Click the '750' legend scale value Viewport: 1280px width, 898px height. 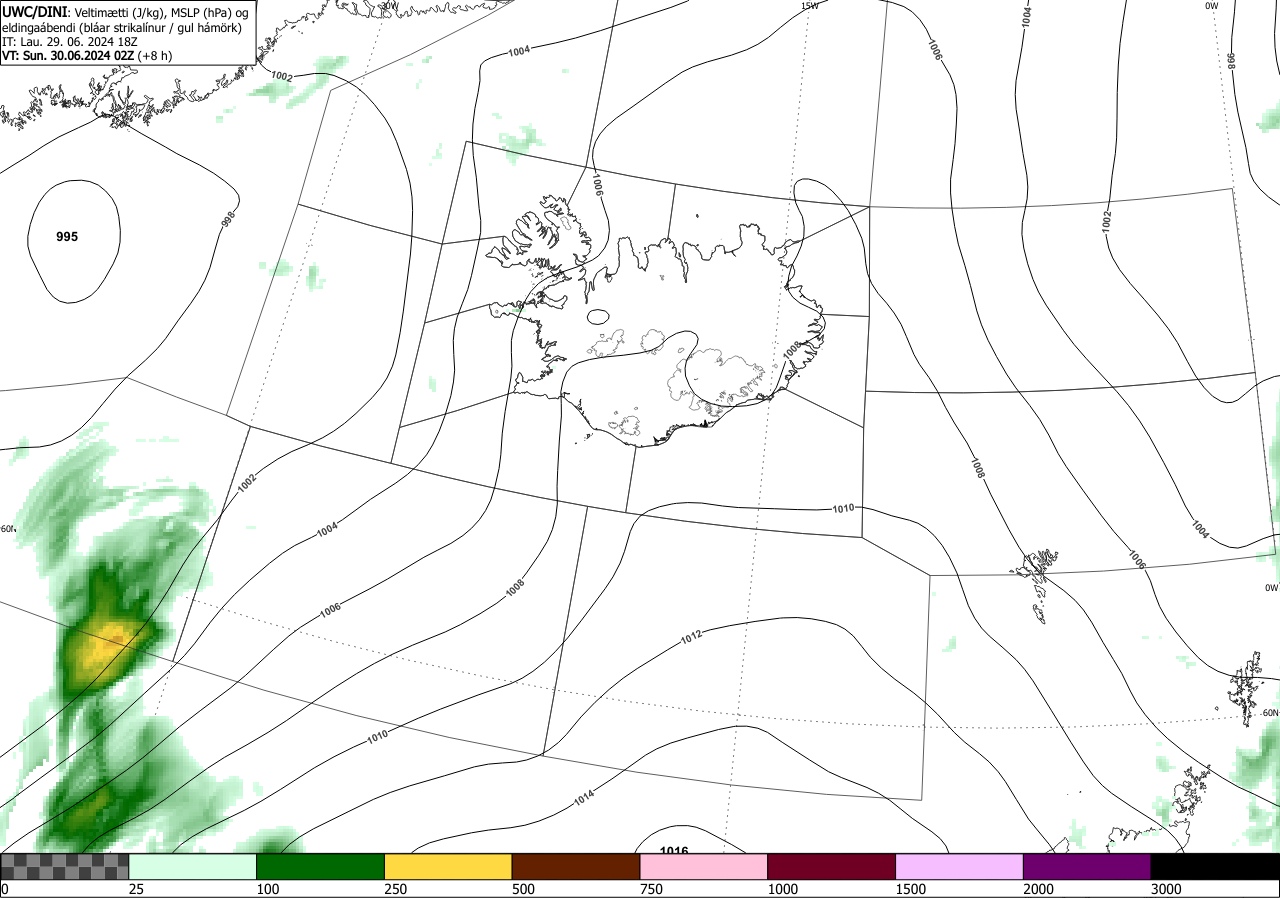coord(651,889)
